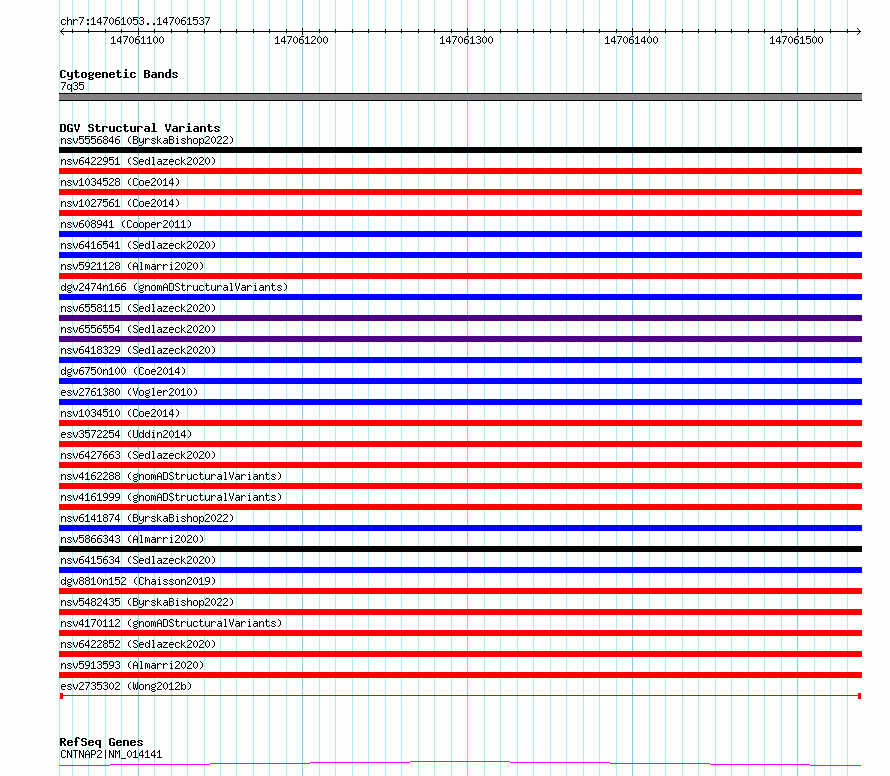Click nsv6418329 (Sedlazeck2020) label
This screenshot has height=776, width=890.
click(x=138, y=350)
